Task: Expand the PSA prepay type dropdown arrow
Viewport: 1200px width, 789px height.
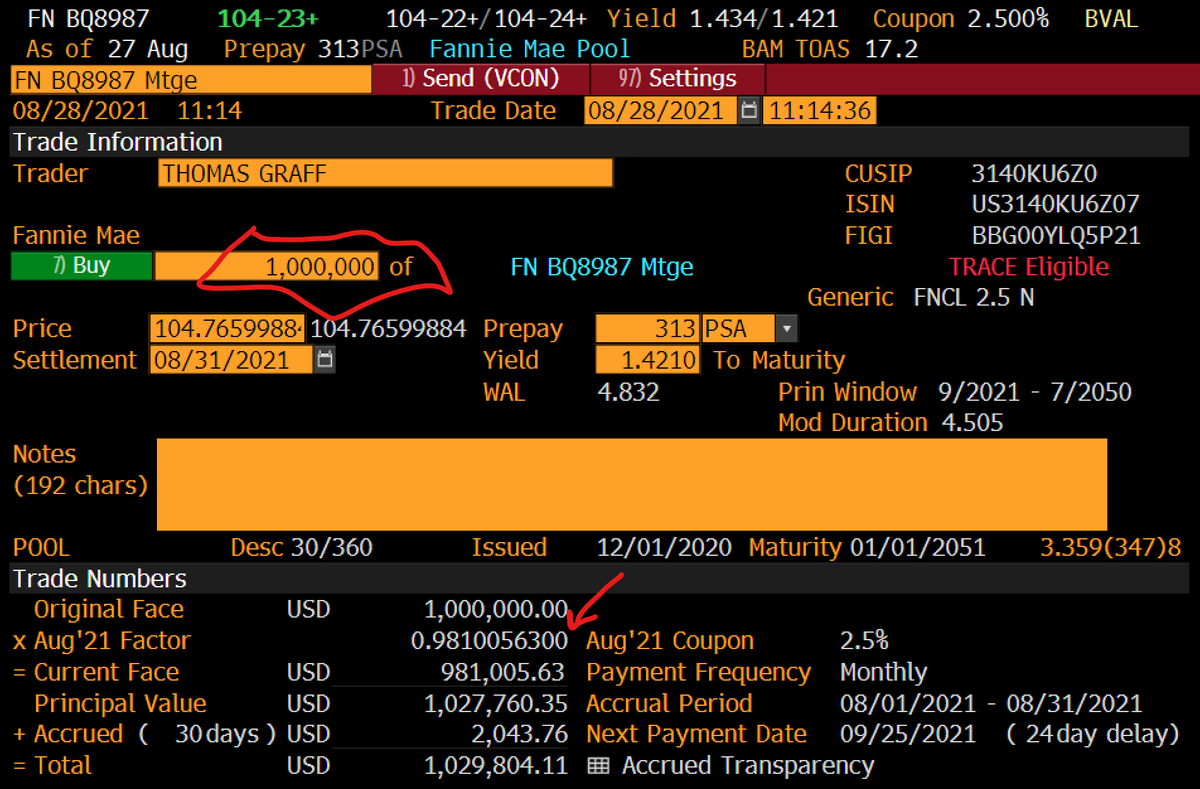Action: [x=787, y=329]
